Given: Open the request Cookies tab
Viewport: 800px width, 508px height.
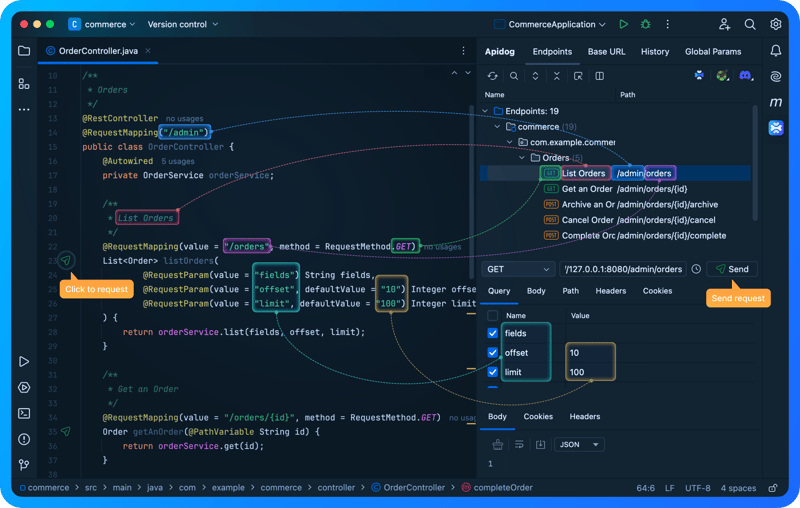Looking at the screenshot, I should [x=657, y=291].
